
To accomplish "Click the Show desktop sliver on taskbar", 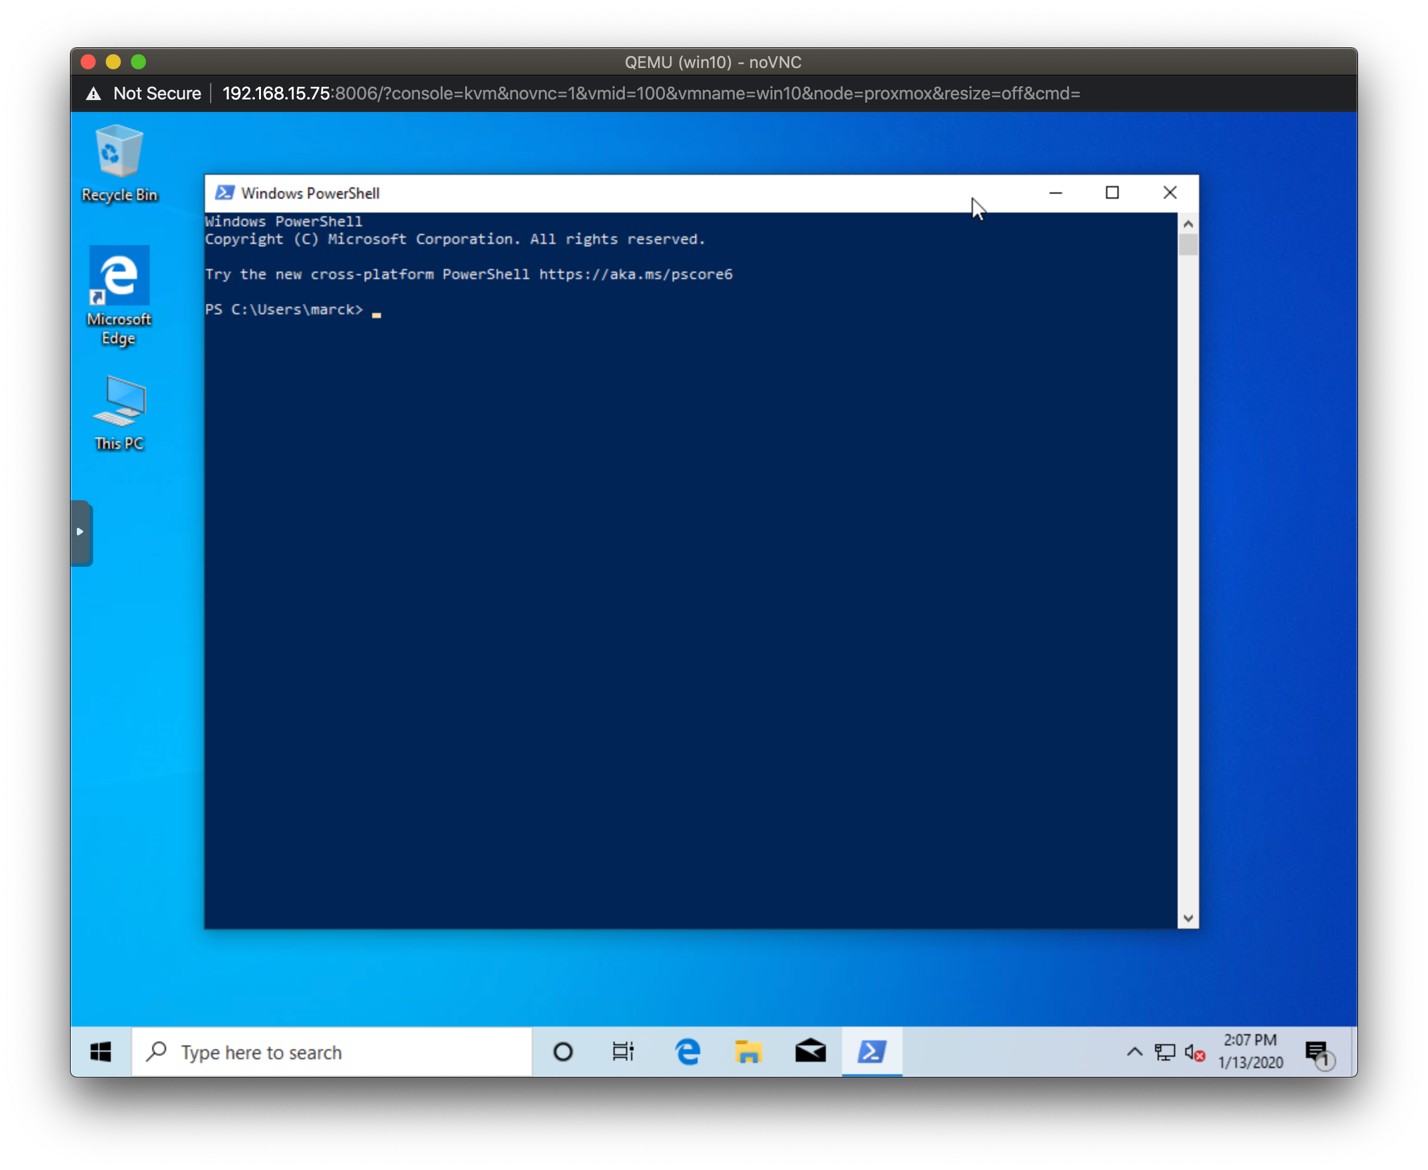I will coord(1353,1052).
